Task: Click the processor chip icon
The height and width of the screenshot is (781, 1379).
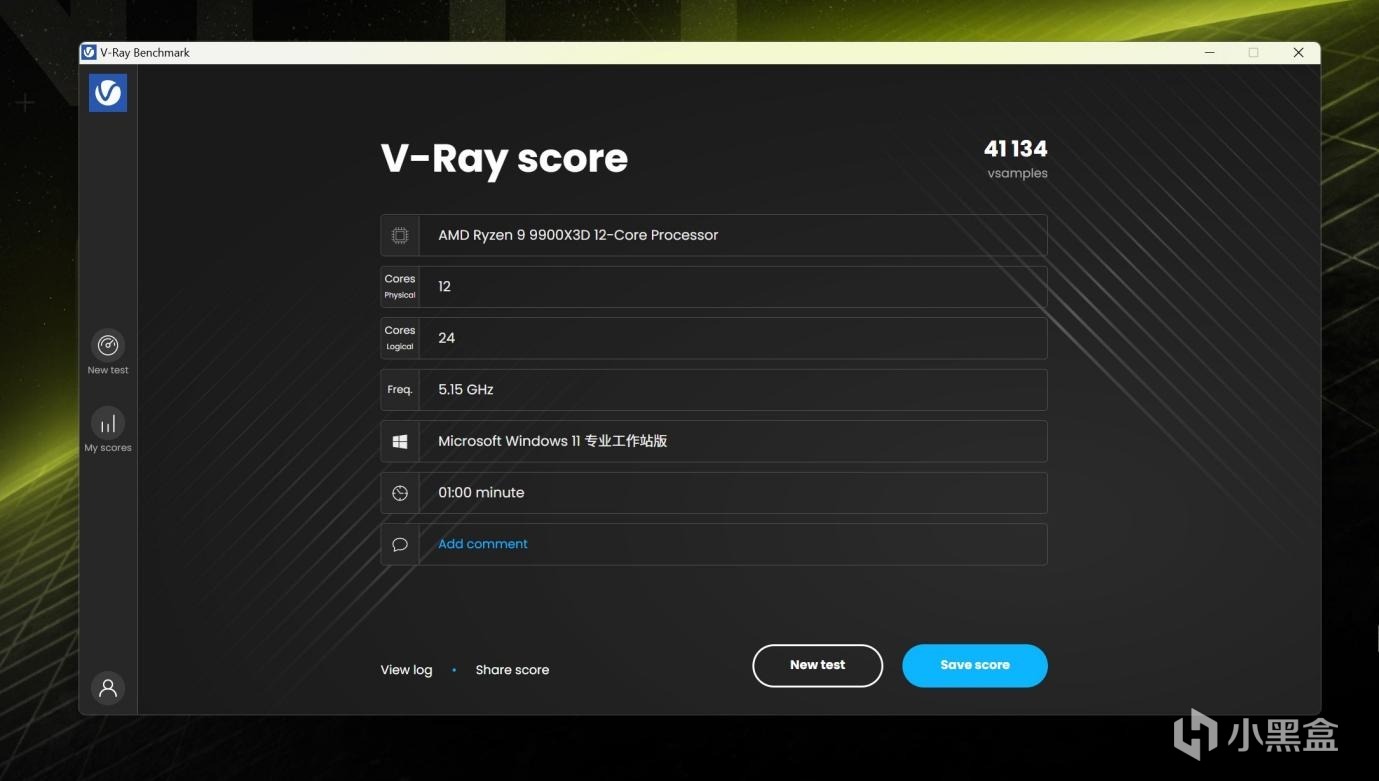Action: point(400,235)
